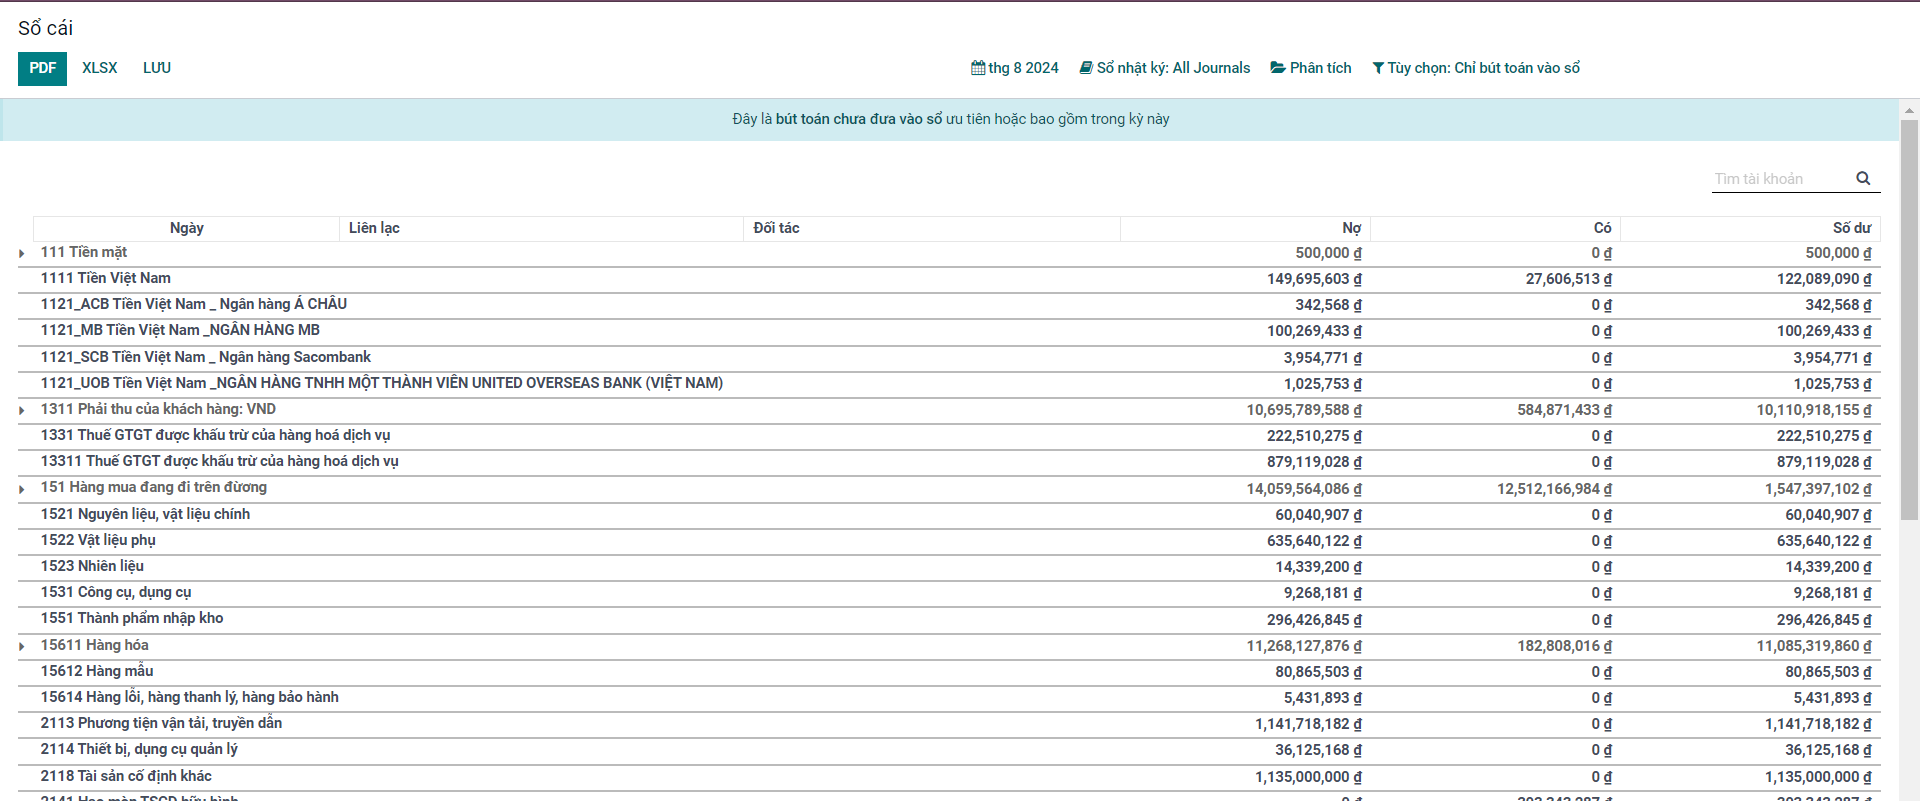This screenshot has height=801, width=1920.
Task: Open the Phân tích analytic filter
Action: (x=1320, y=68)
